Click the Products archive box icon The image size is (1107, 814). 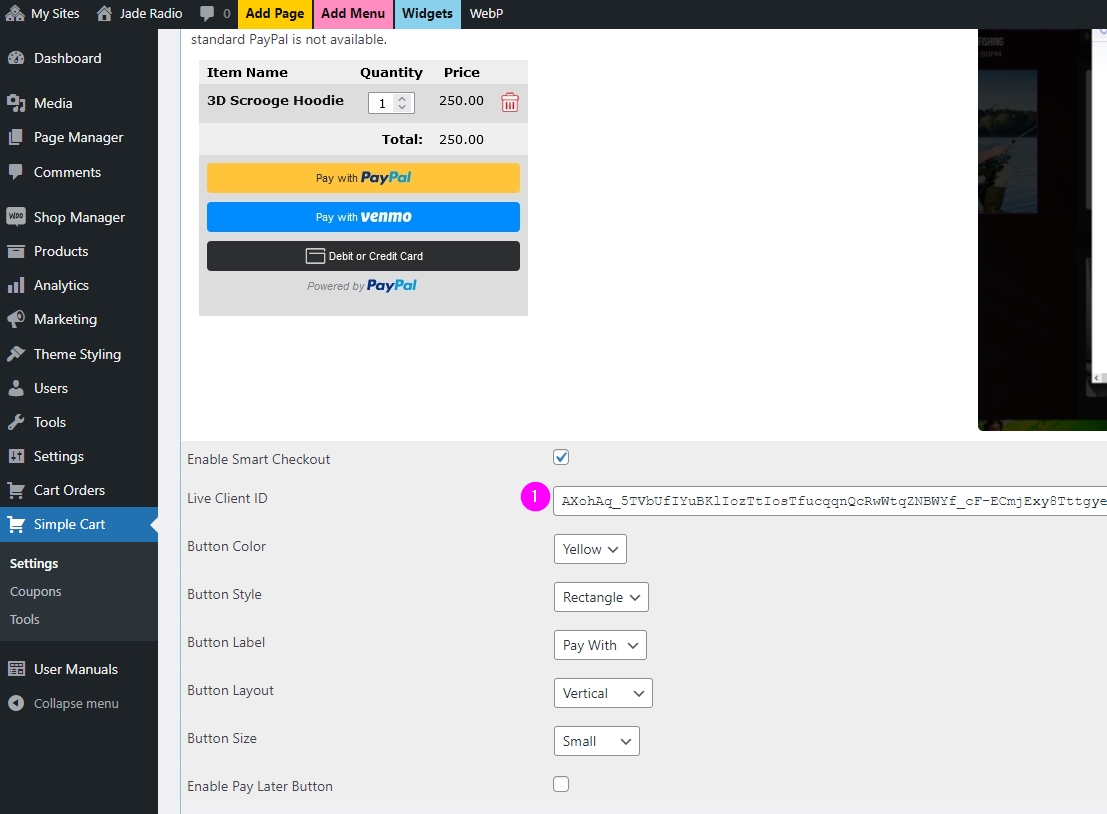point(16,251)
